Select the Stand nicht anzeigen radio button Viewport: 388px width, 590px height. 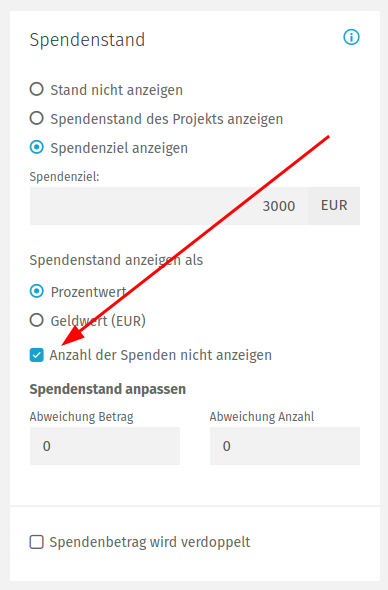pos(37,90)
